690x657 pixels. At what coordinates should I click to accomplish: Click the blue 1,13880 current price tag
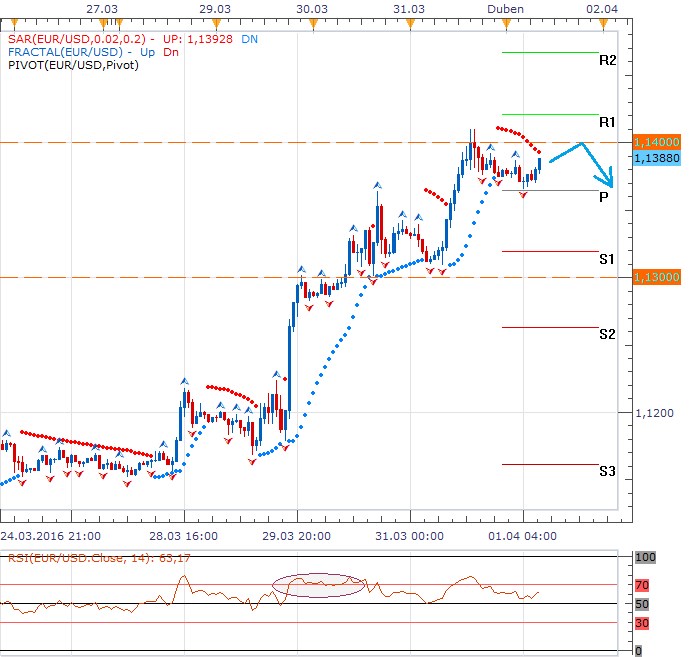658,158
